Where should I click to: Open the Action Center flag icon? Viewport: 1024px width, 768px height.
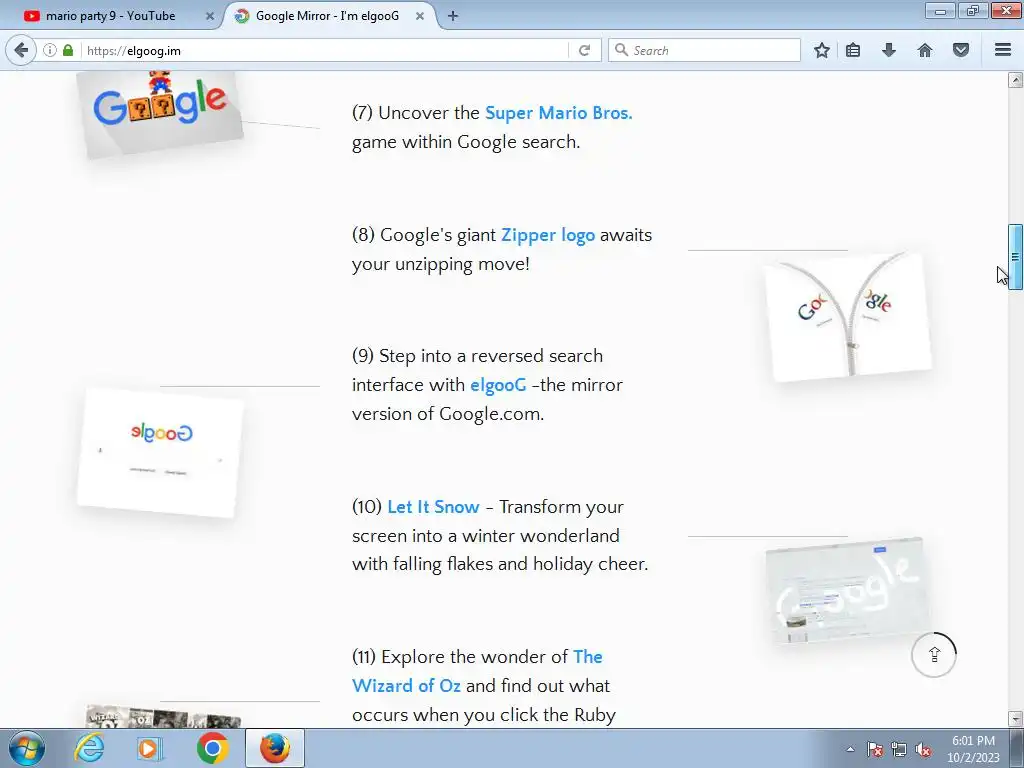[x=874, y=749]
